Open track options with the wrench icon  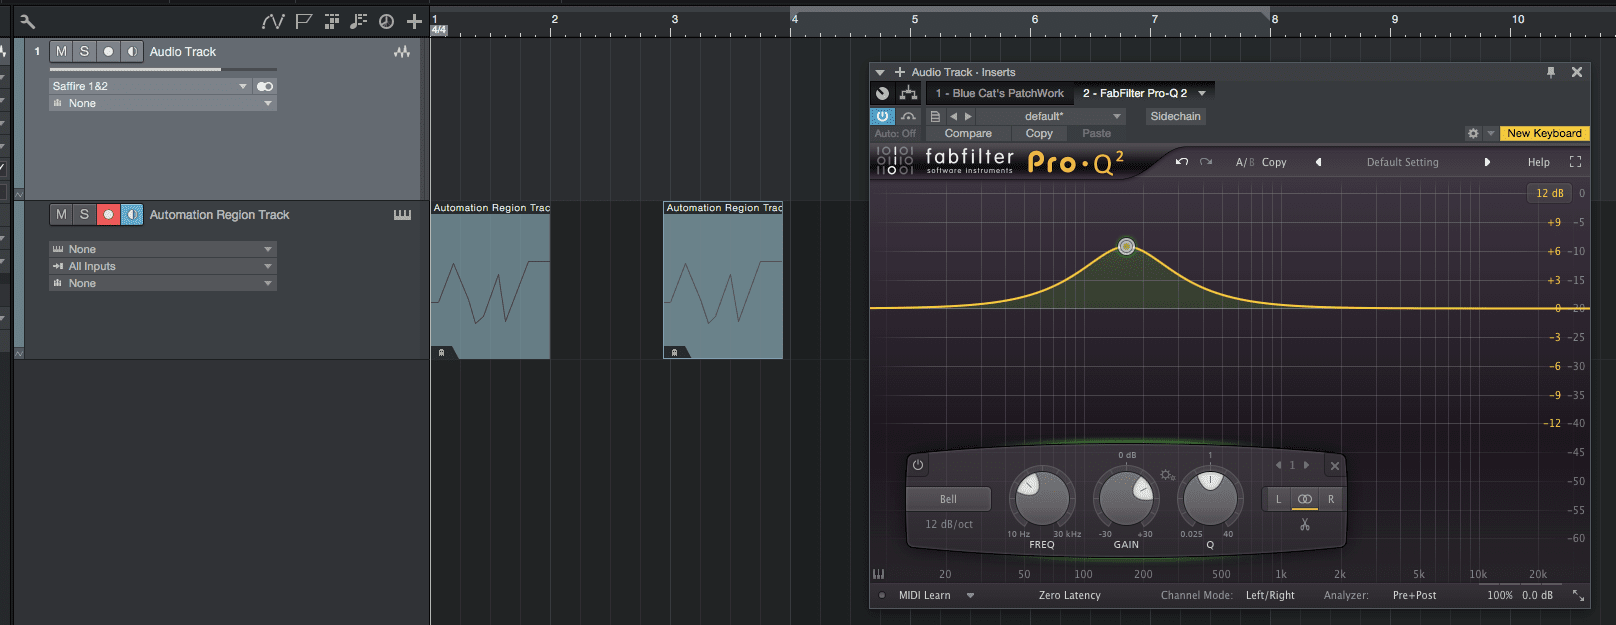(27, 21)
